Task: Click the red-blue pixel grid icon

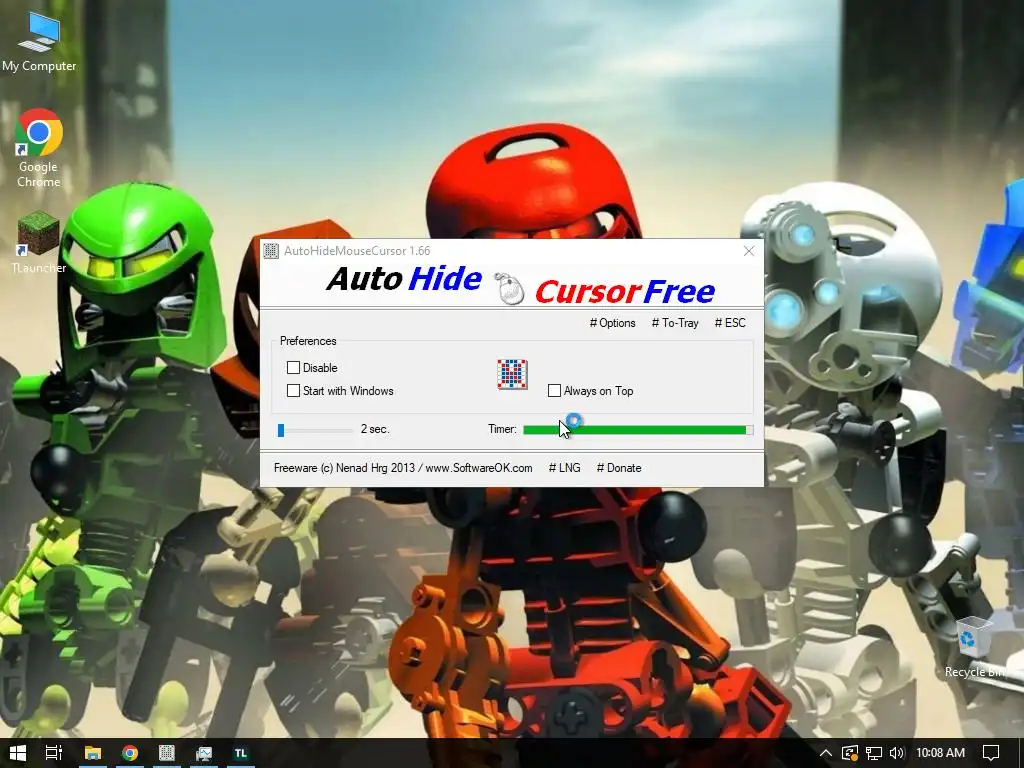Action: coord(512,374)
